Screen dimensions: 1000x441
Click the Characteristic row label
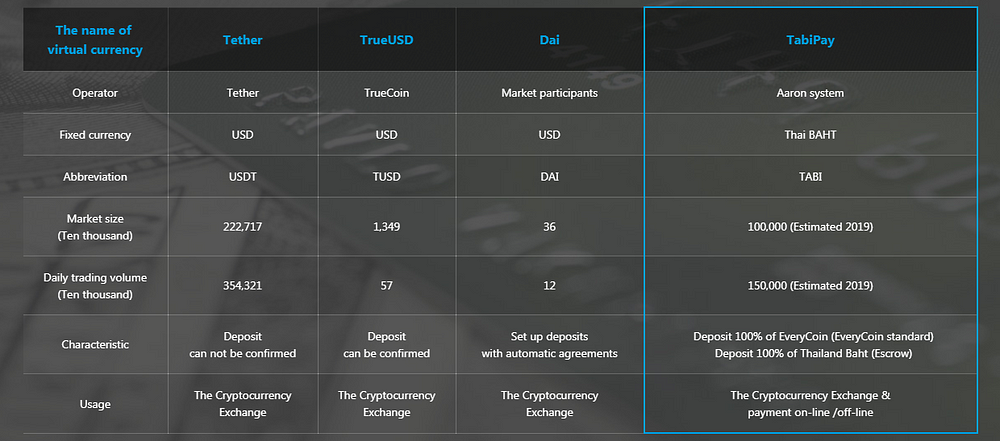pos(95,345)
